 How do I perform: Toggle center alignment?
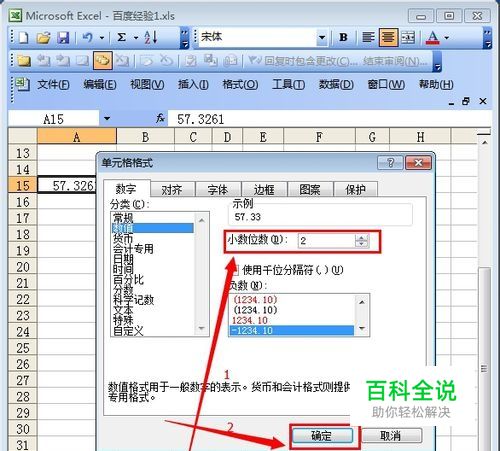point(388,37)
